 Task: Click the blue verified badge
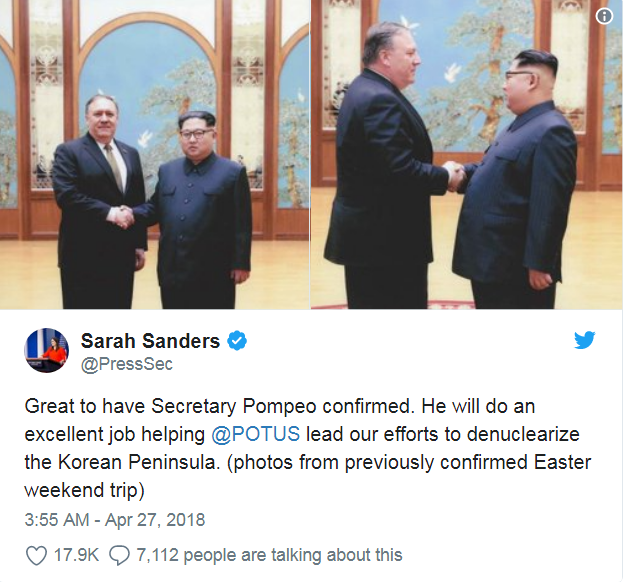coord(237,341)
